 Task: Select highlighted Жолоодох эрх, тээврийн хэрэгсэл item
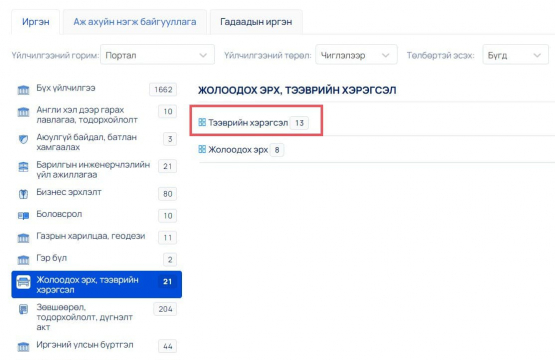pos(97,285)
